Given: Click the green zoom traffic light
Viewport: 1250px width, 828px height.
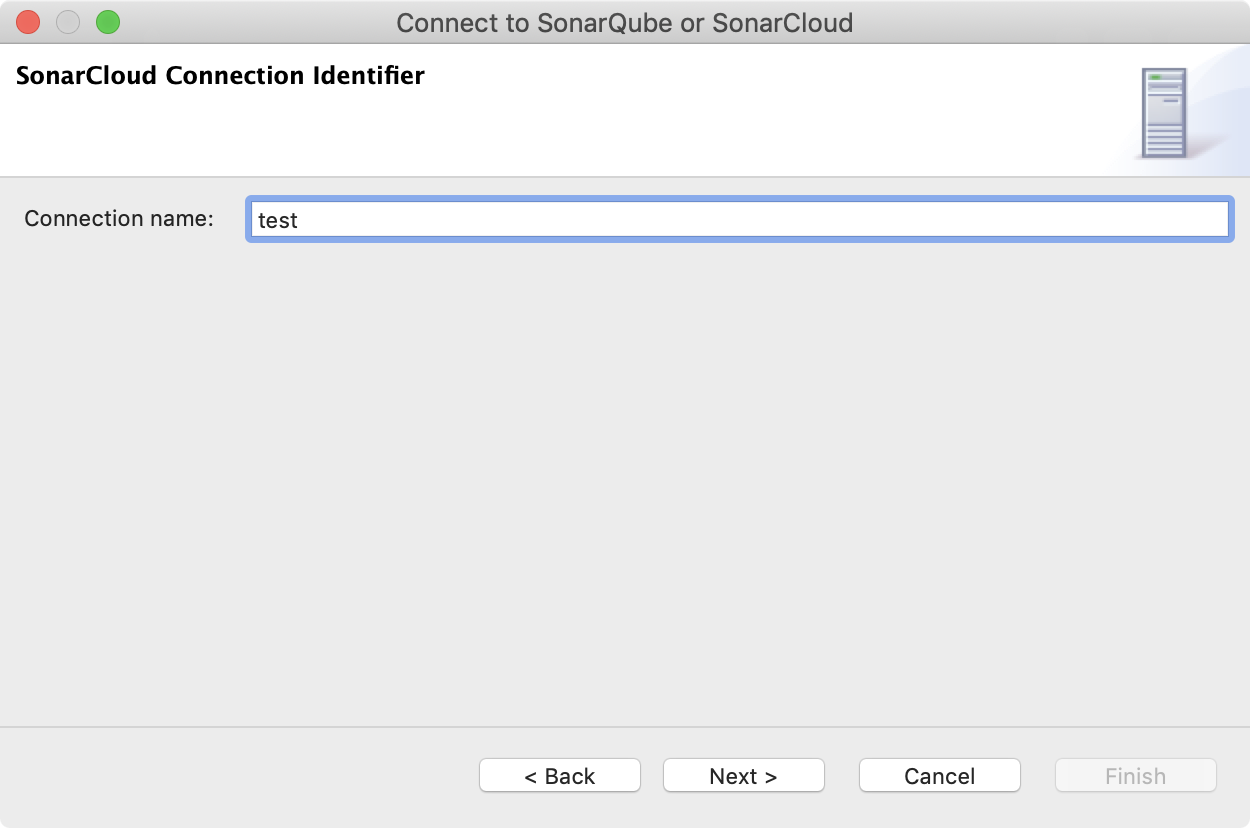Looking at the screenshot, I should click(107, 22).
